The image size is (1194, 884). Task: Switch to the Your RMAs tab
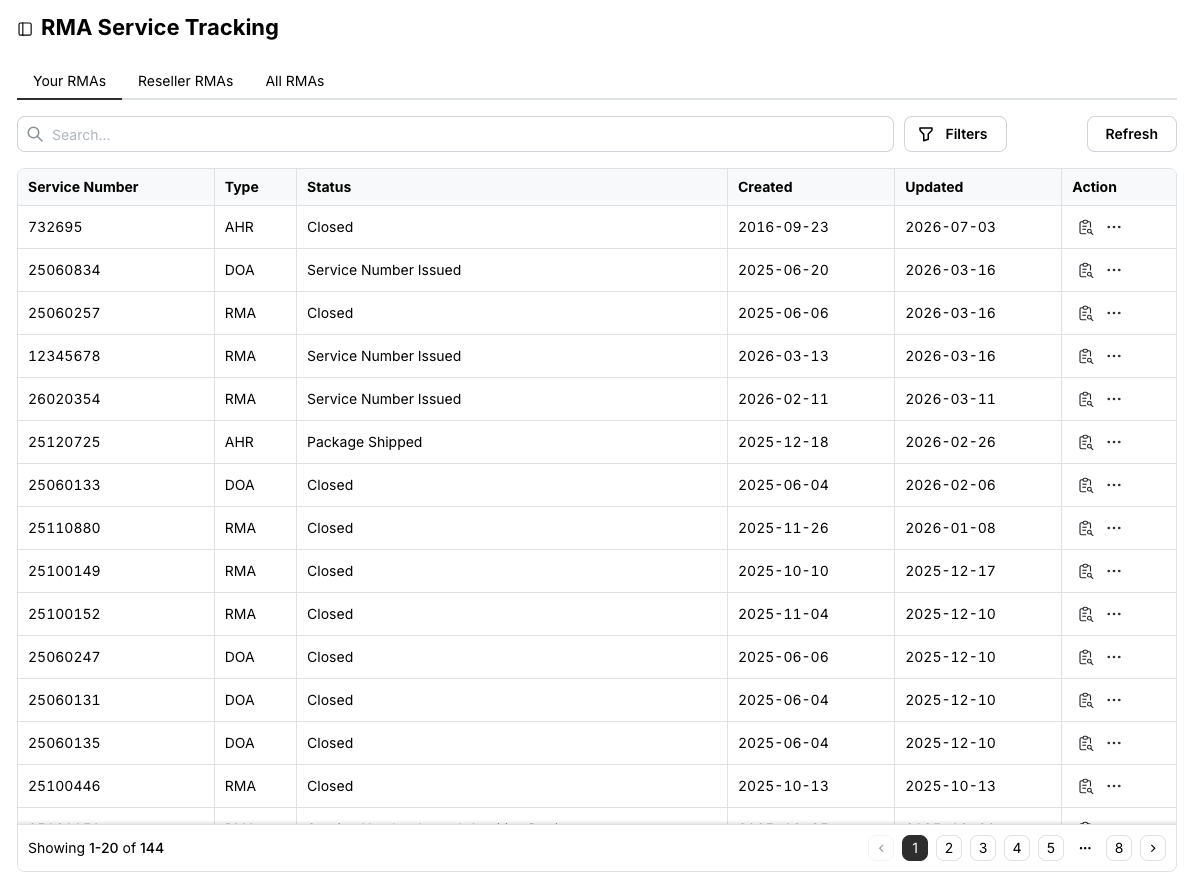[x=69, y=81]
